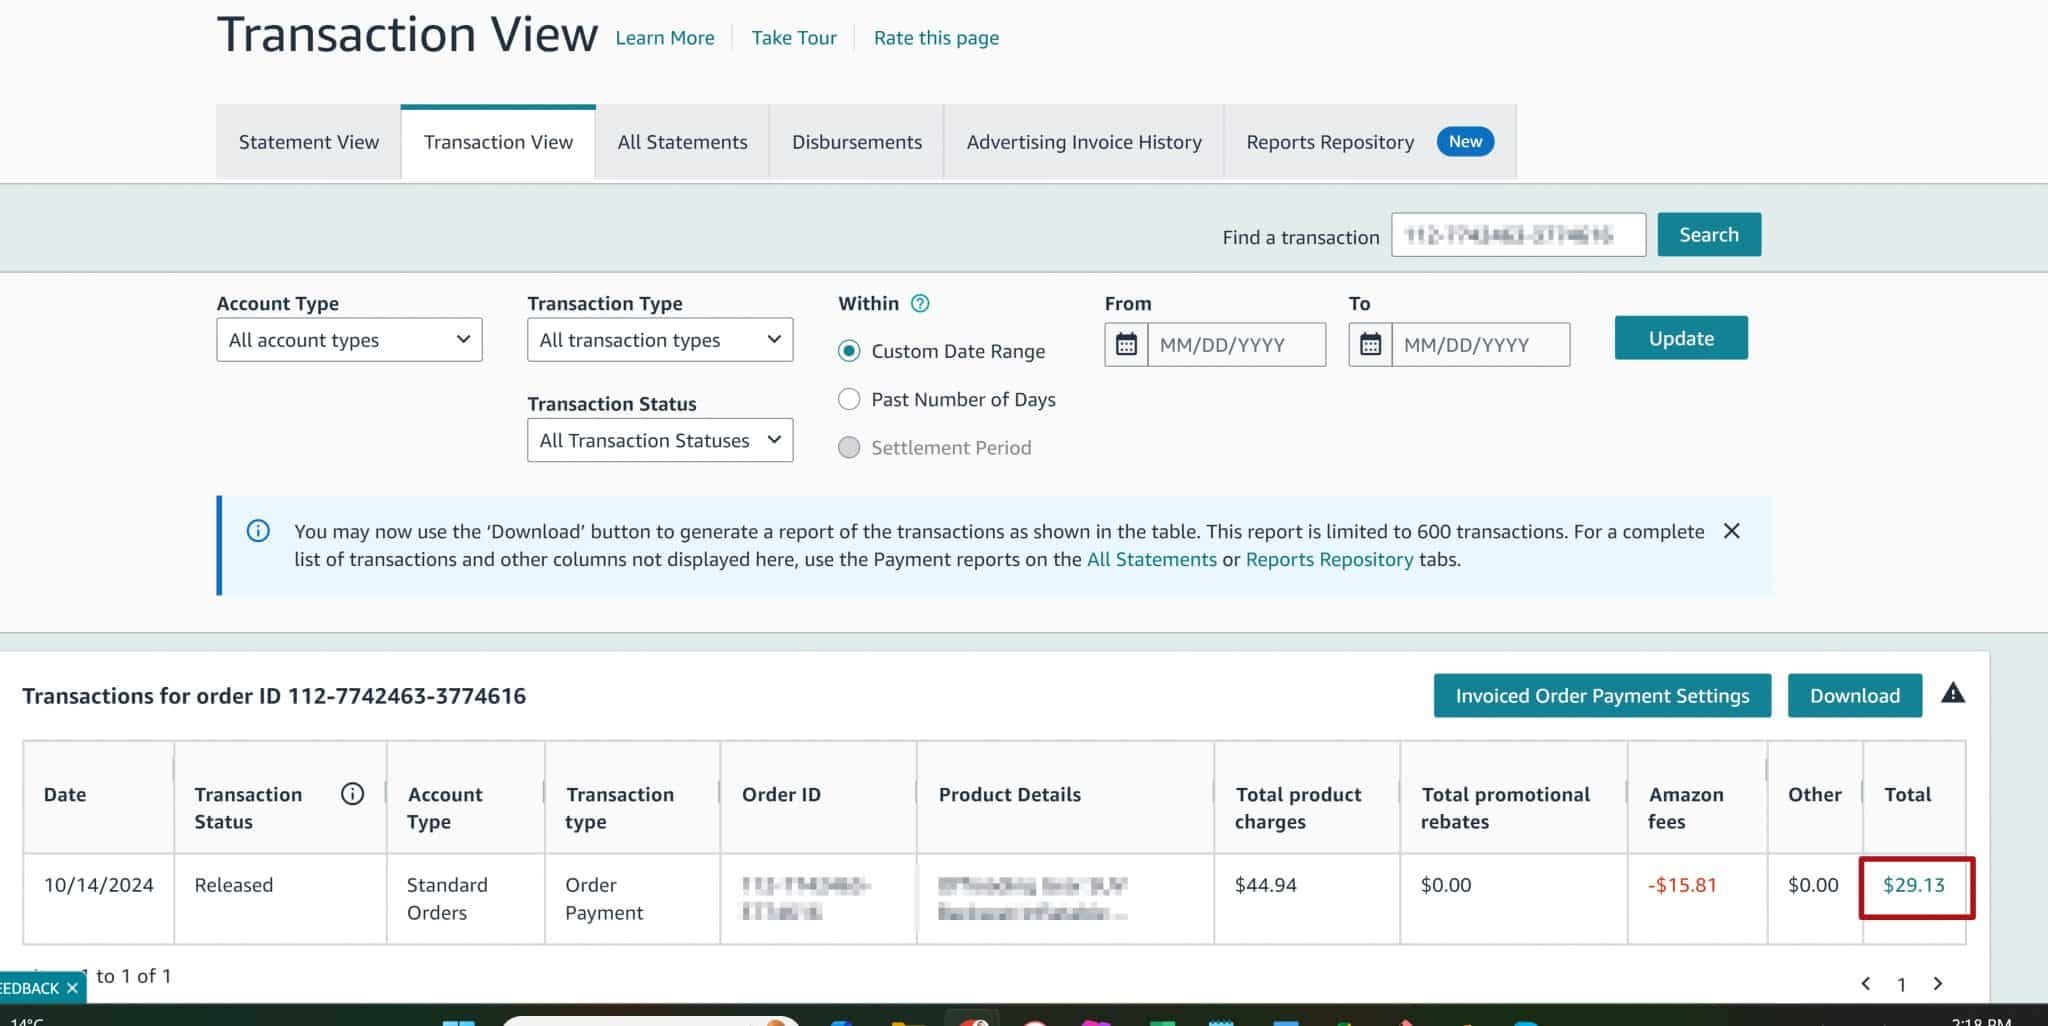Screen dimensions: 2048x1026
Task: Expand the Transaction Type dropdown
Action: tap(660, 340)
